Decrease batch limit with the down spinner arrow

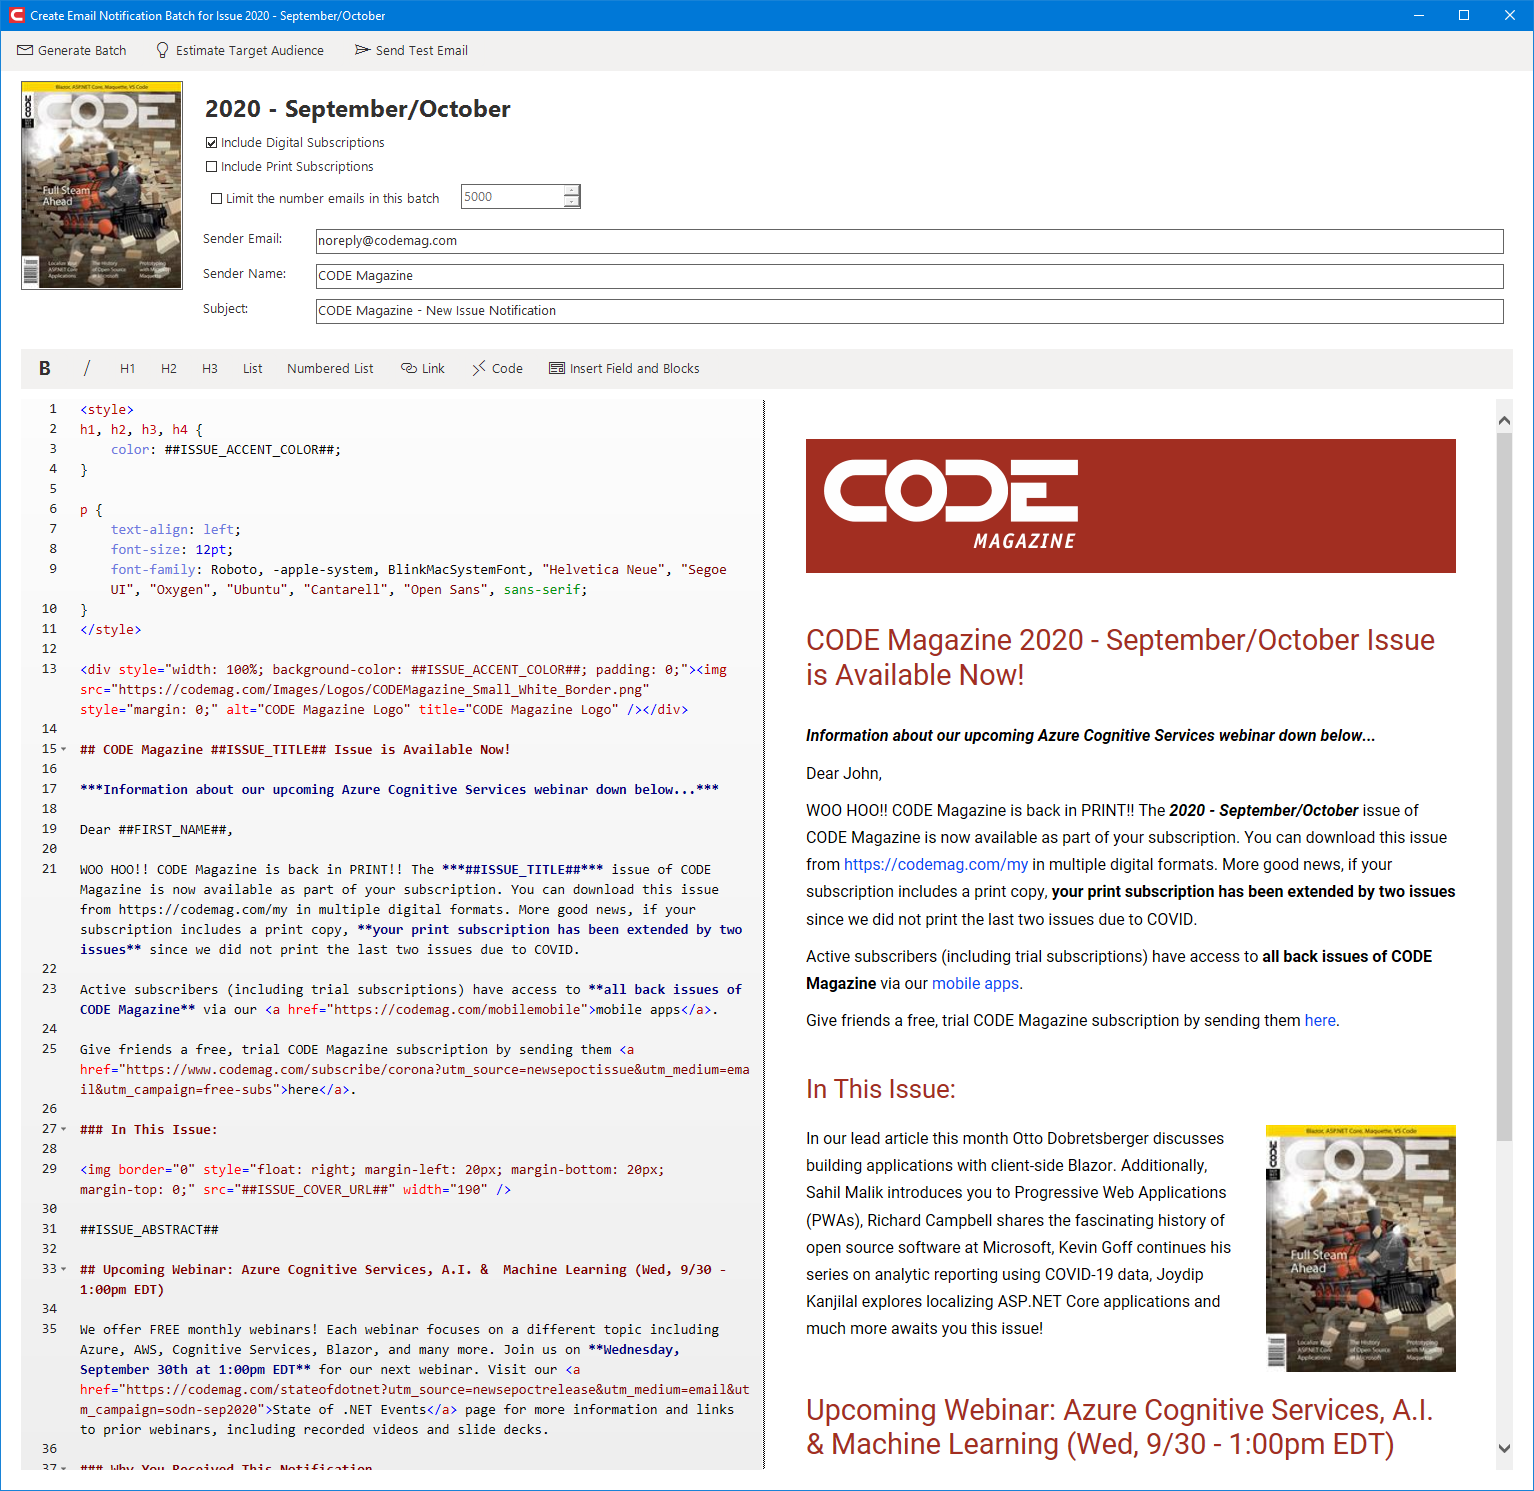[x=571, y=202]
